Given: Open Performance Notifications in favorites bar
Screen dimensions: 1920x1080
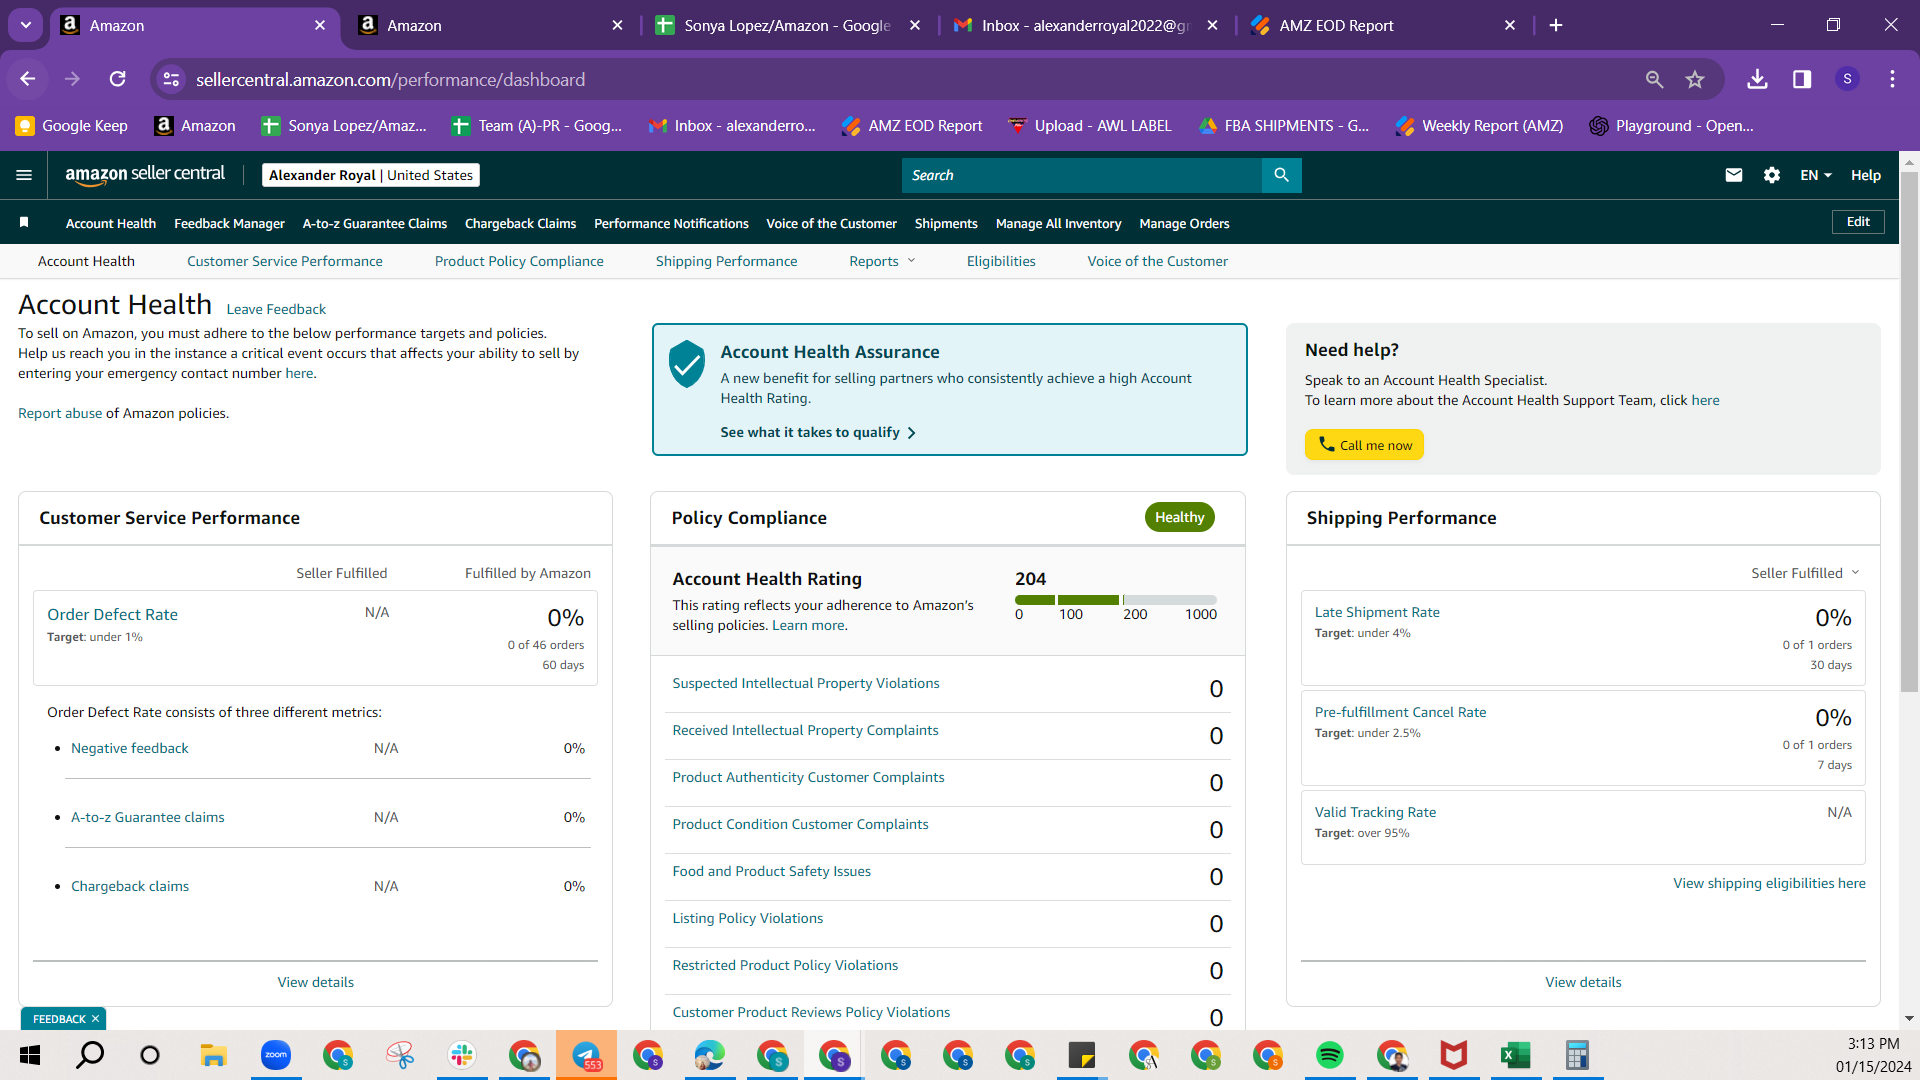Looking at the screenshot, I should (671, 223).
